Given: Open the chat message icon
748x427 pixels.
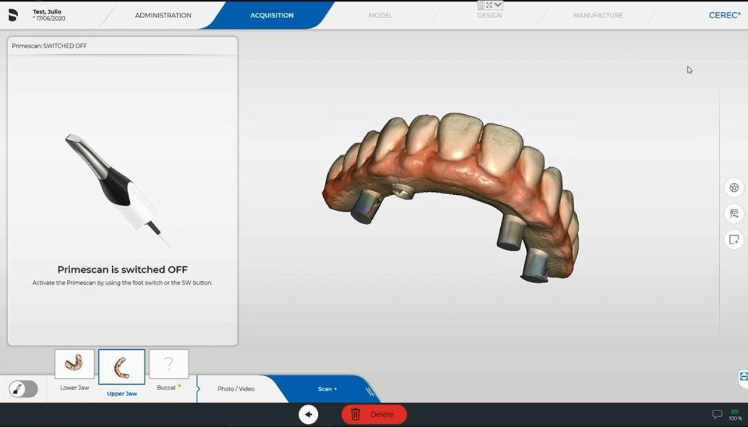Looking at the screenshot, I should (x=717, y=414).
